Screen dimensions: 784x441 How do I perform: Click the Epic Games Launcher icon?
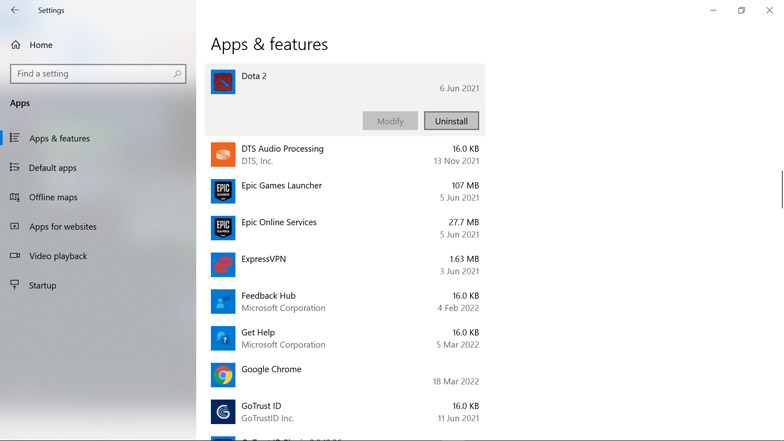223,192
